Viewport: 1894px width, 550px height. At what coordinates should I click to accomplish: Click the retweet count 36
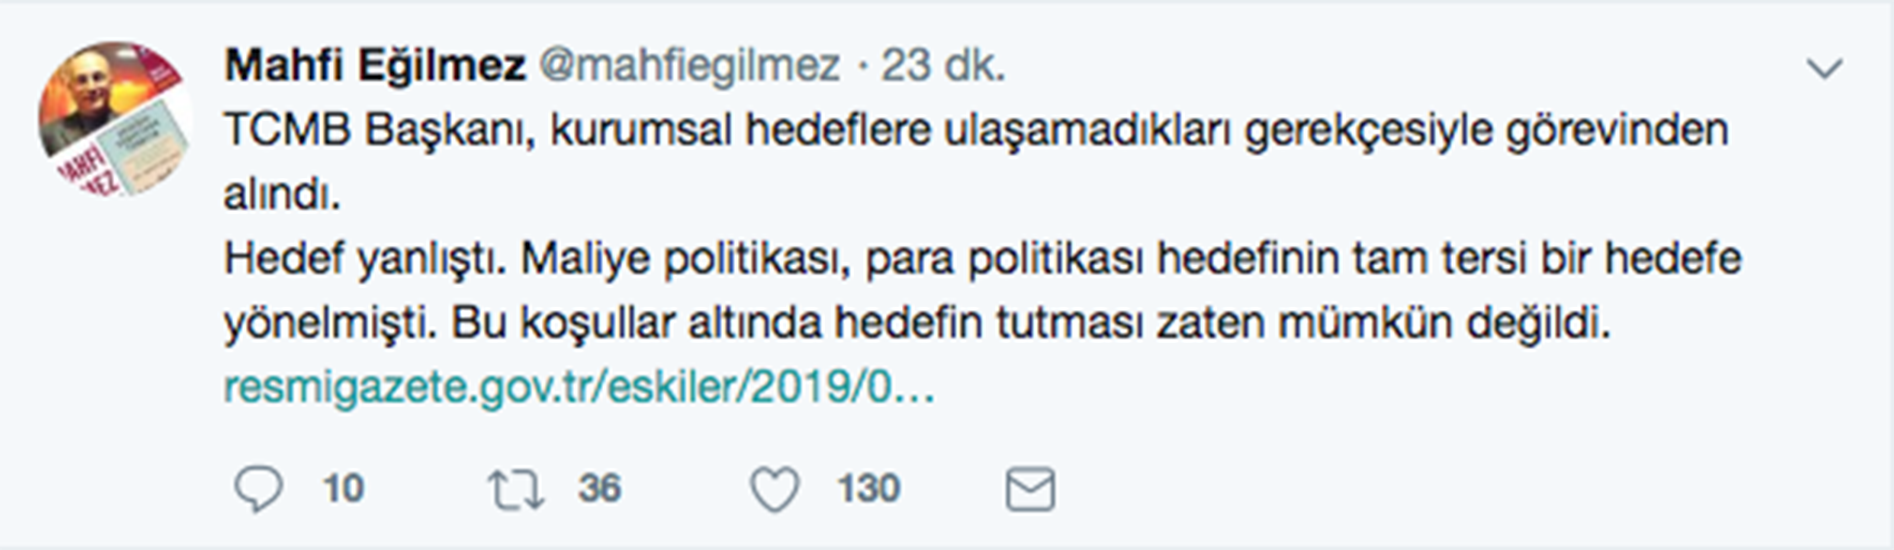click(x=599, y=489)
